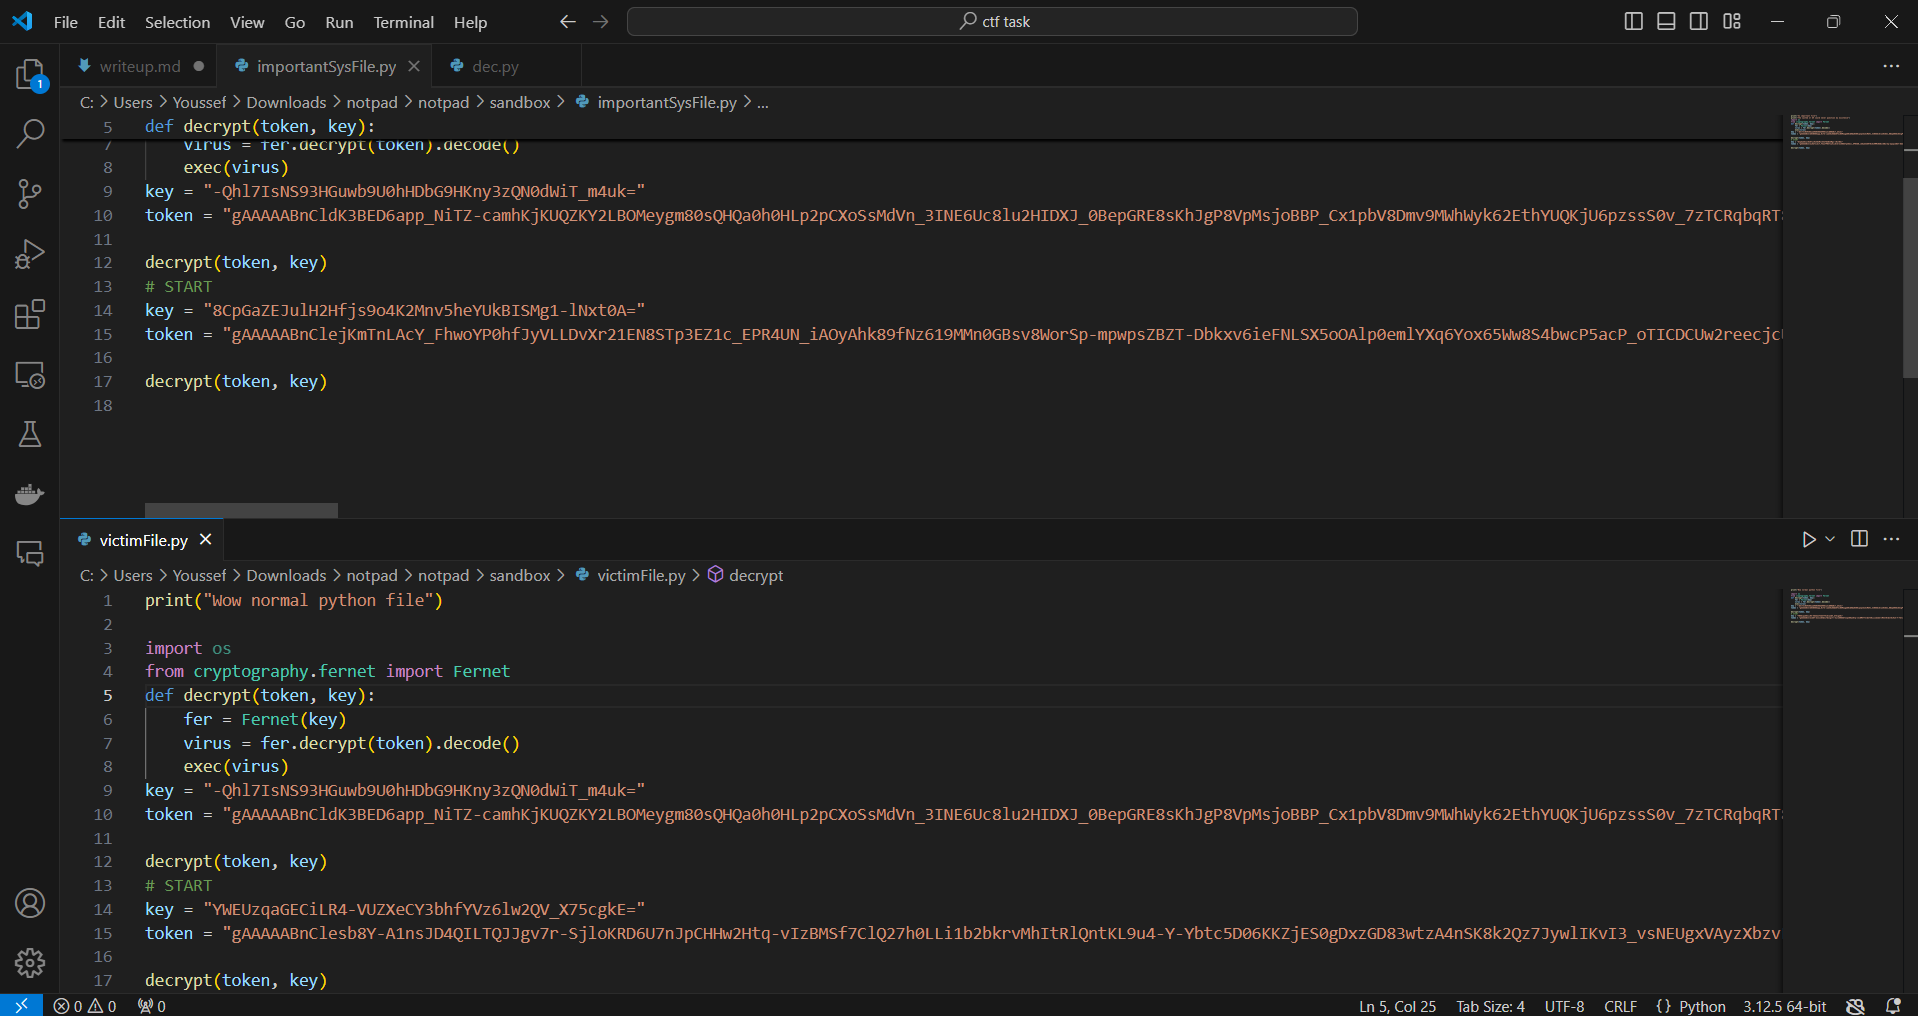The height and width of the screenshot is (1016, 1918).
Task: Switch to the dec.py tab
Action: (495, 66)
